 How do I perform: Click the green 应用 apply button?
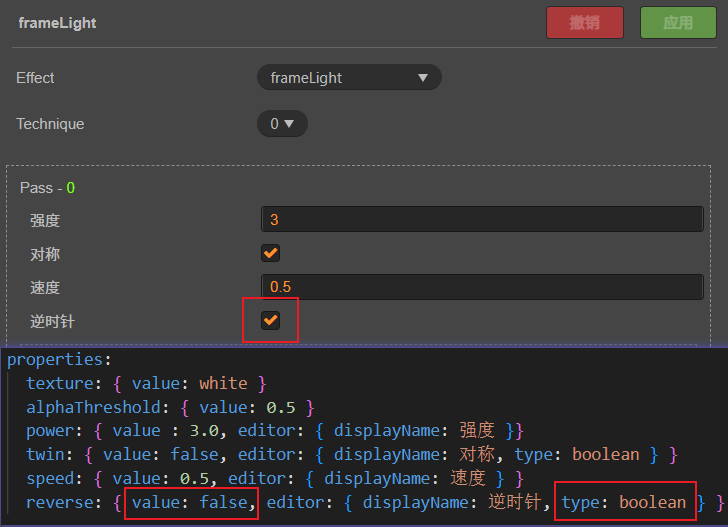pyautogui.click(x=678, y=22)
